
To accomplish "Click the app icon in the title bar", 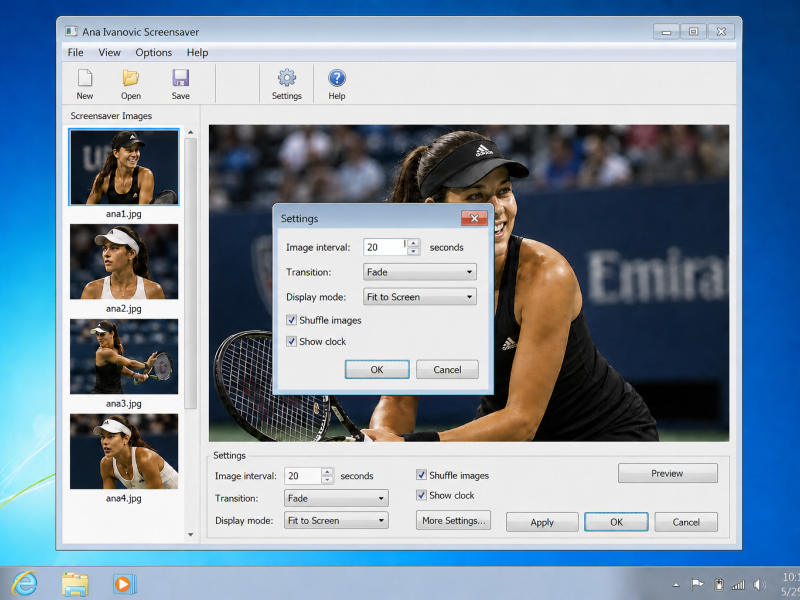I will pyautogui.click(x=71, y=32).
